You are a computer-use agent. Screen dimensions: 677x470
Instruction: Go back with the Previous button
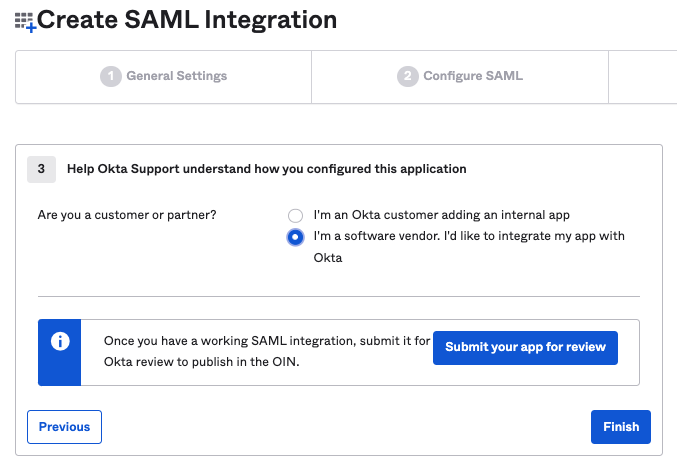tap(64, 427)
